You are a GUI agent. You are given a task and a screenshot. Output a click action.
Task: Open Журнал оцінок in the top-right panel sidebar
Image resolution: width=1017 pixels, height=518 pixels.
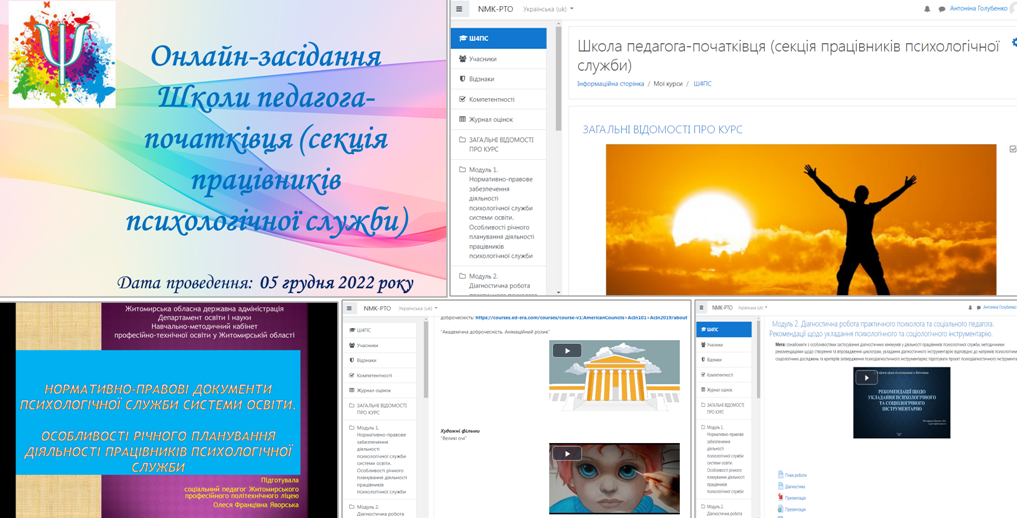[490, 119]
